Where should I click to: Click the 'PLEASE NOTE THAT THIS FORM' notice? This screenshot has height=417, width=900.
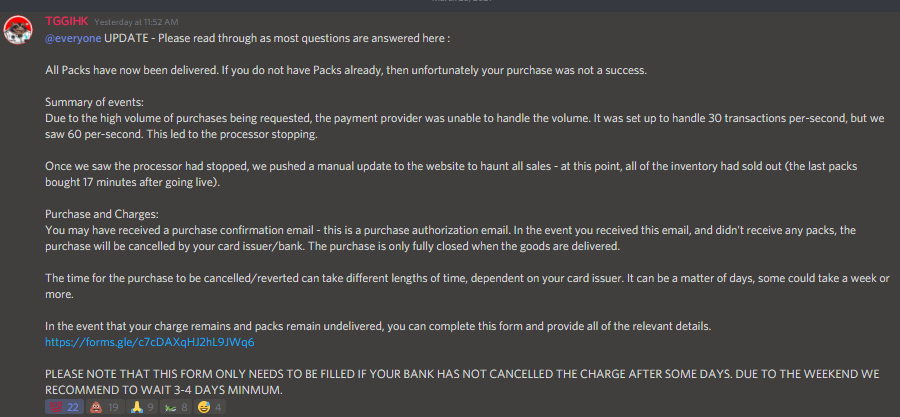[x=462, y=382]
